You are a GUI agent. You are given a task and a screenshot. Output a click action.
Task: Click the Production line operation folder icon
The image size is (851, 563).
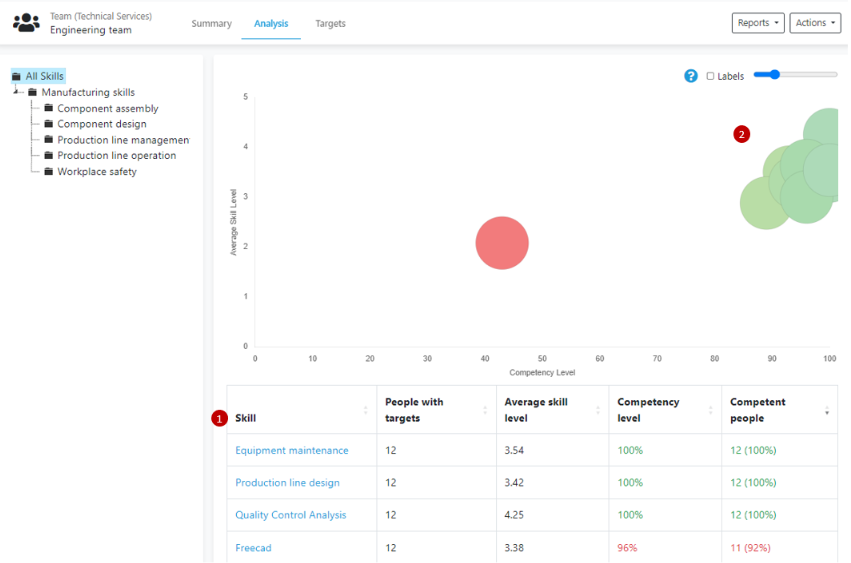point(48,156)
